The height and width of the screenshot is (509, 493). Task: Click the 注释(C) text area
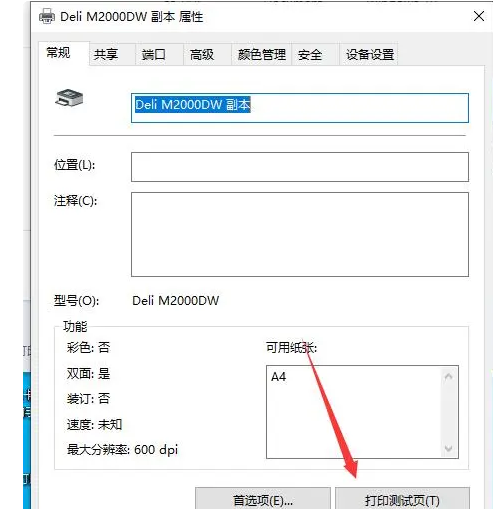click(300, 234)
